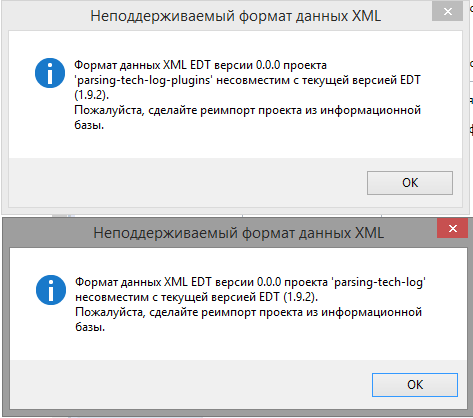Viewport: 473px width, 418px height.
Task: Click the 'parsing-tech-log' name in lower message
Action: [x=378, y=282]
